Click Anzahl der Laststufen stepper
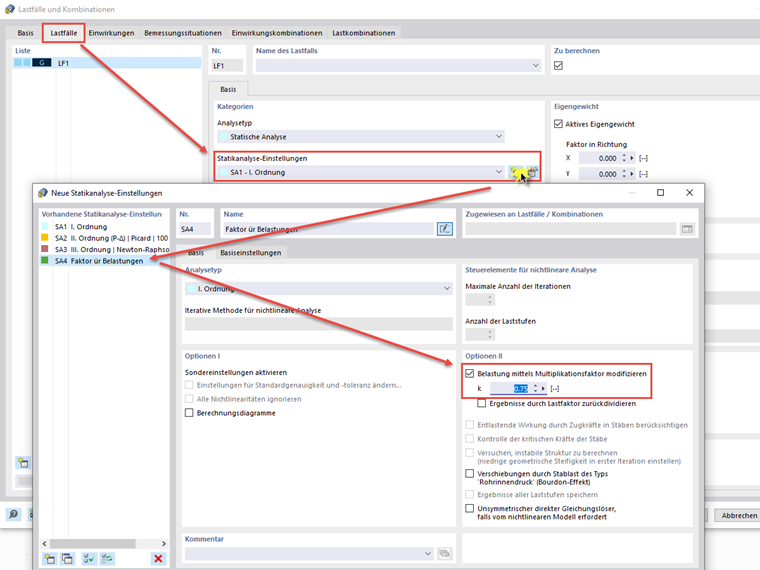 (490, 334)
